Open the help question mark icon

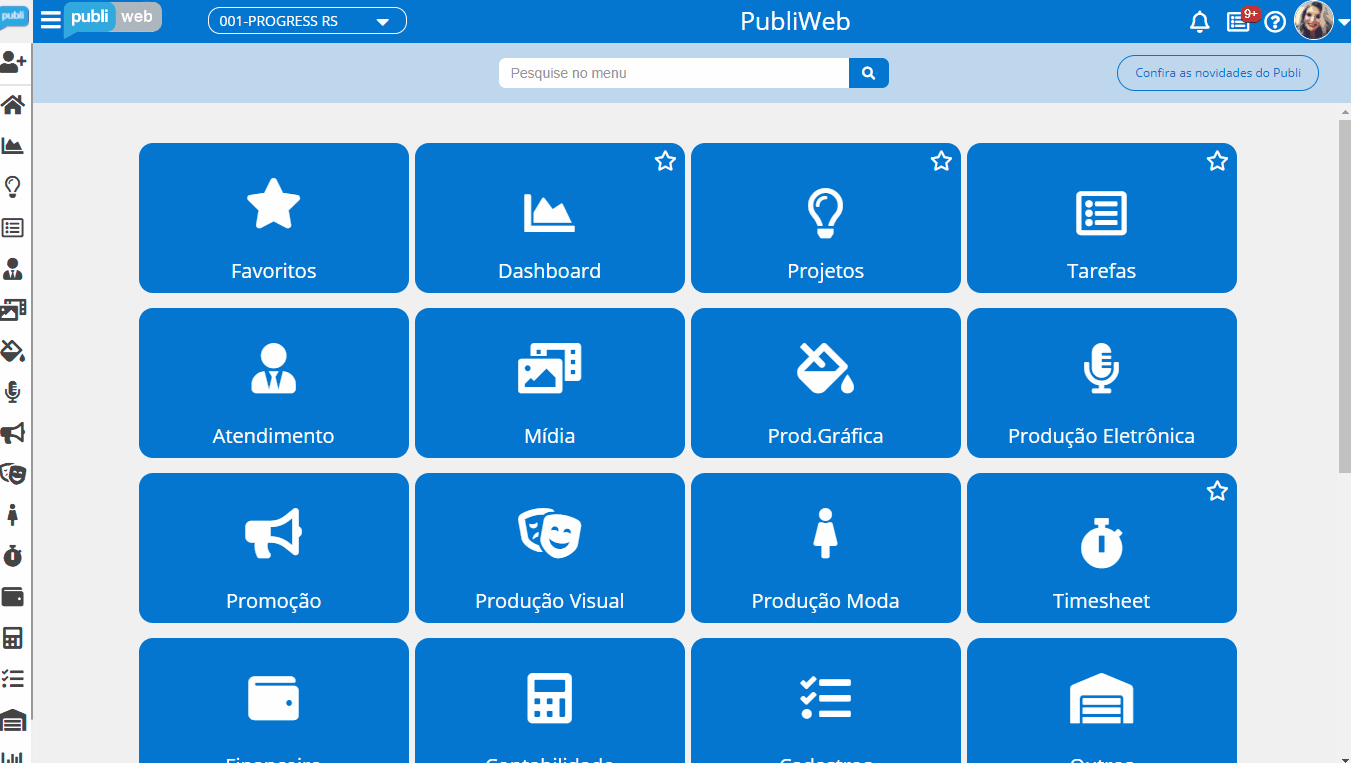[x=1275, y=22]
